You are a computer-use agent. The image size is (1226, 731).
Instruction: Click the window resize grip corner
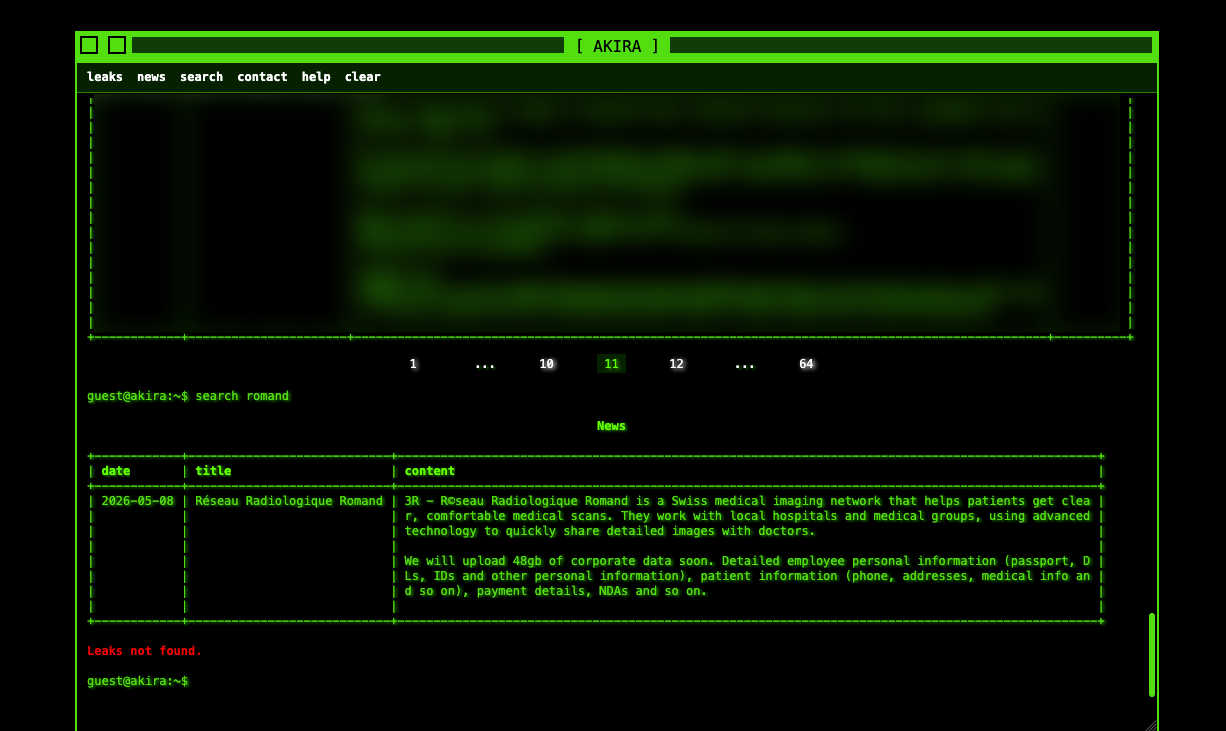pos(1150,725)
